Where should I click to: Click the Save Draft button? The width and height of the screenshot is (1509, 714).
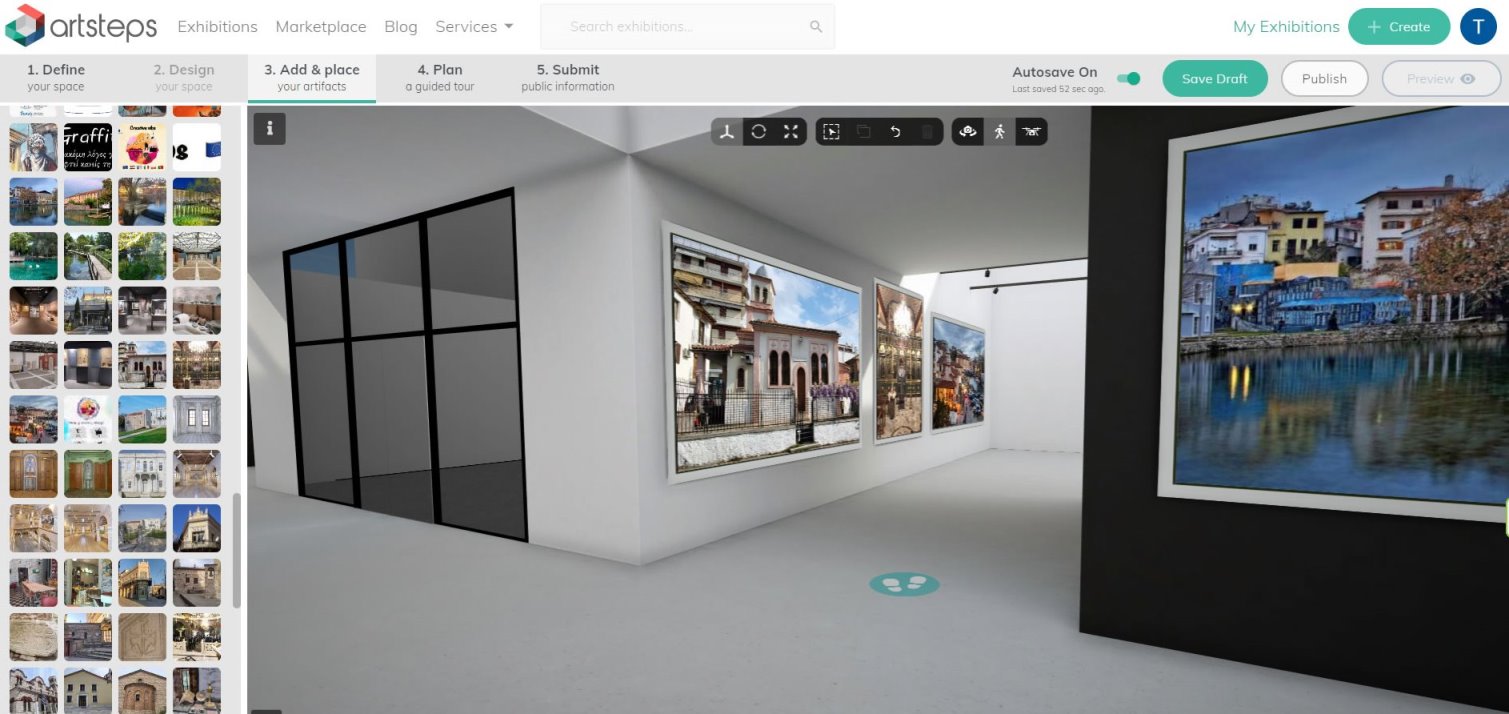[x=1215, y=79]
